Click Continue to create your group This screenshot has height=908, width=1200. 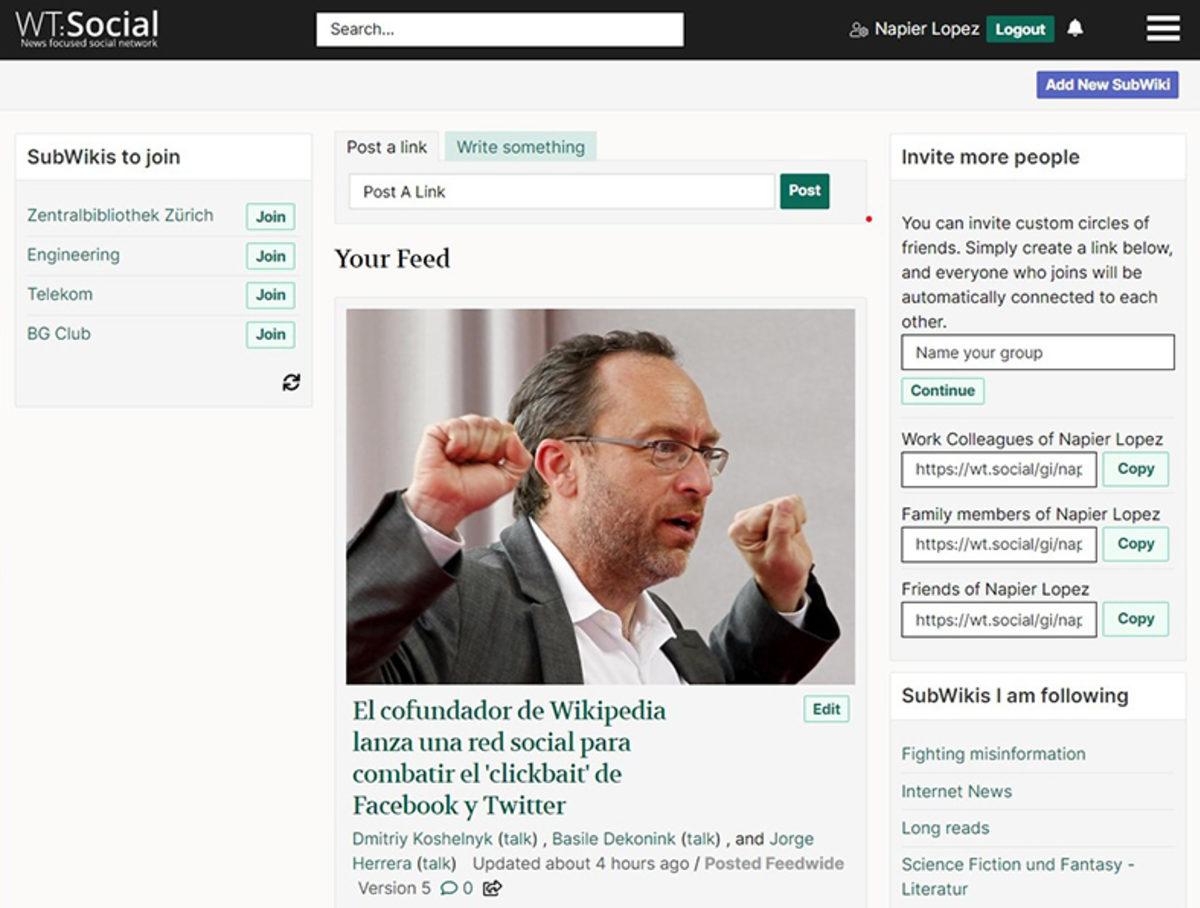pyautogui.click(x=941, y=391)
